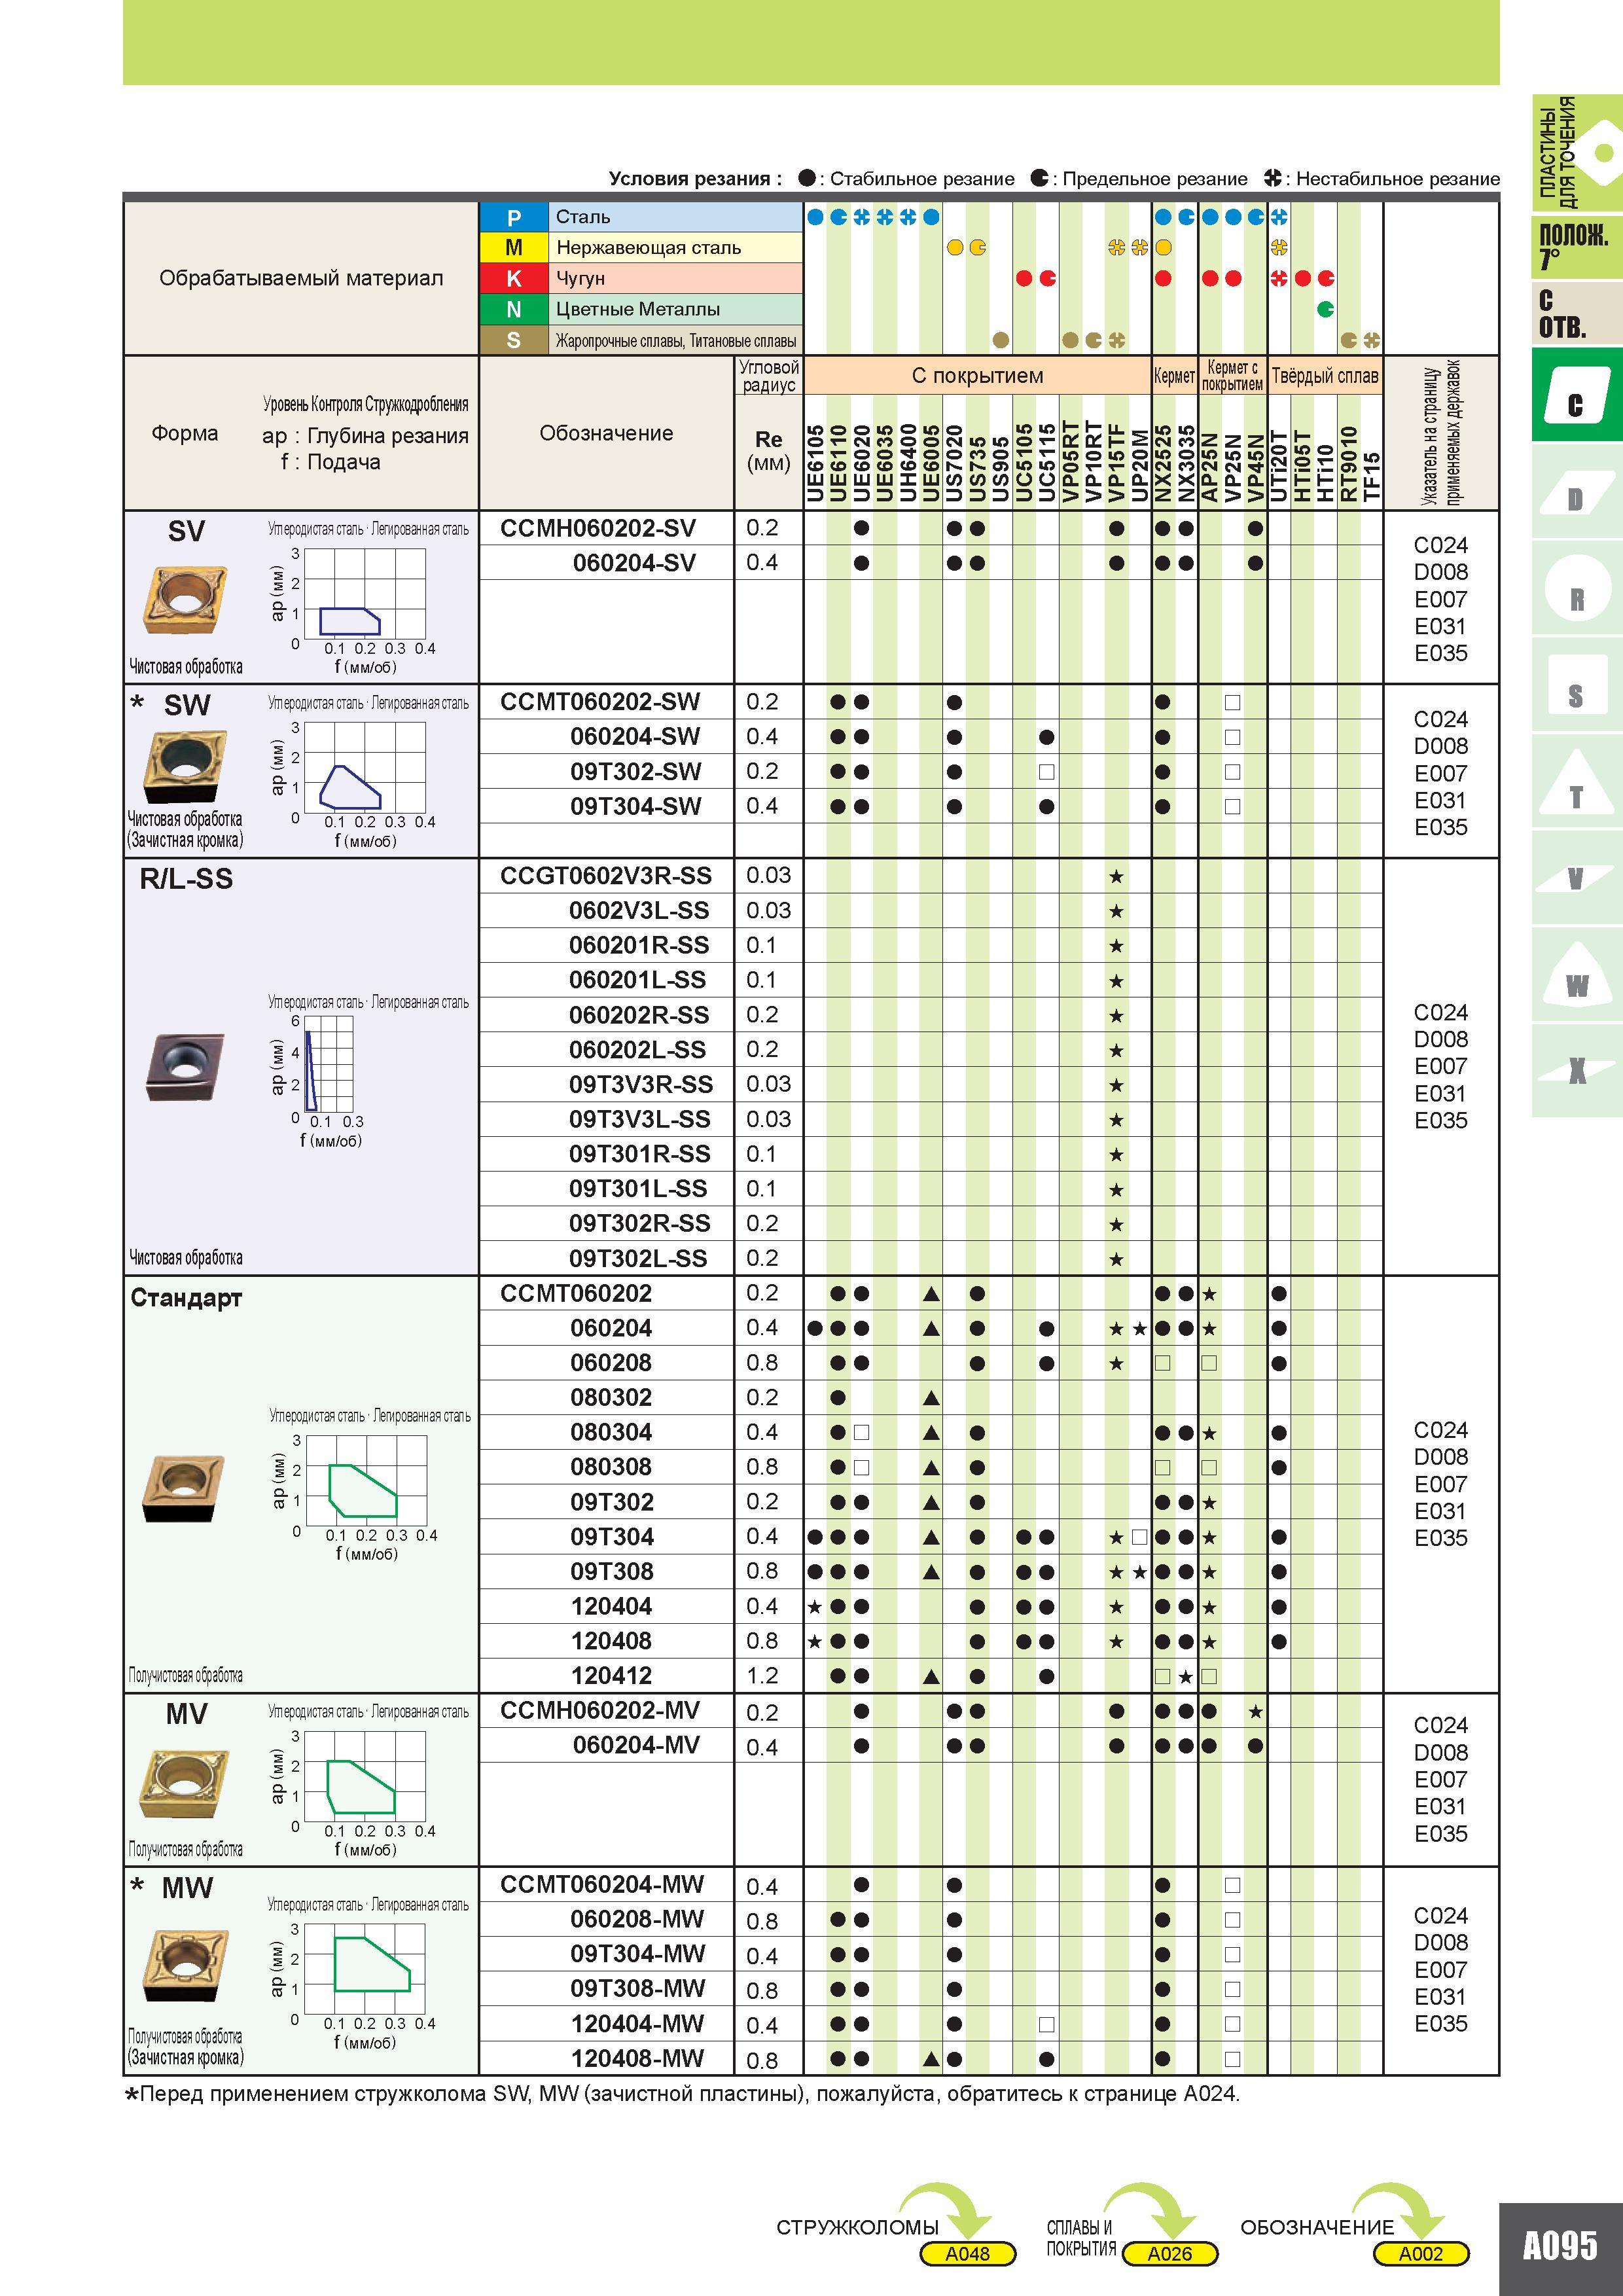Select designation CCMH060202-SV

pyautogui.click(x=598, y=528)
